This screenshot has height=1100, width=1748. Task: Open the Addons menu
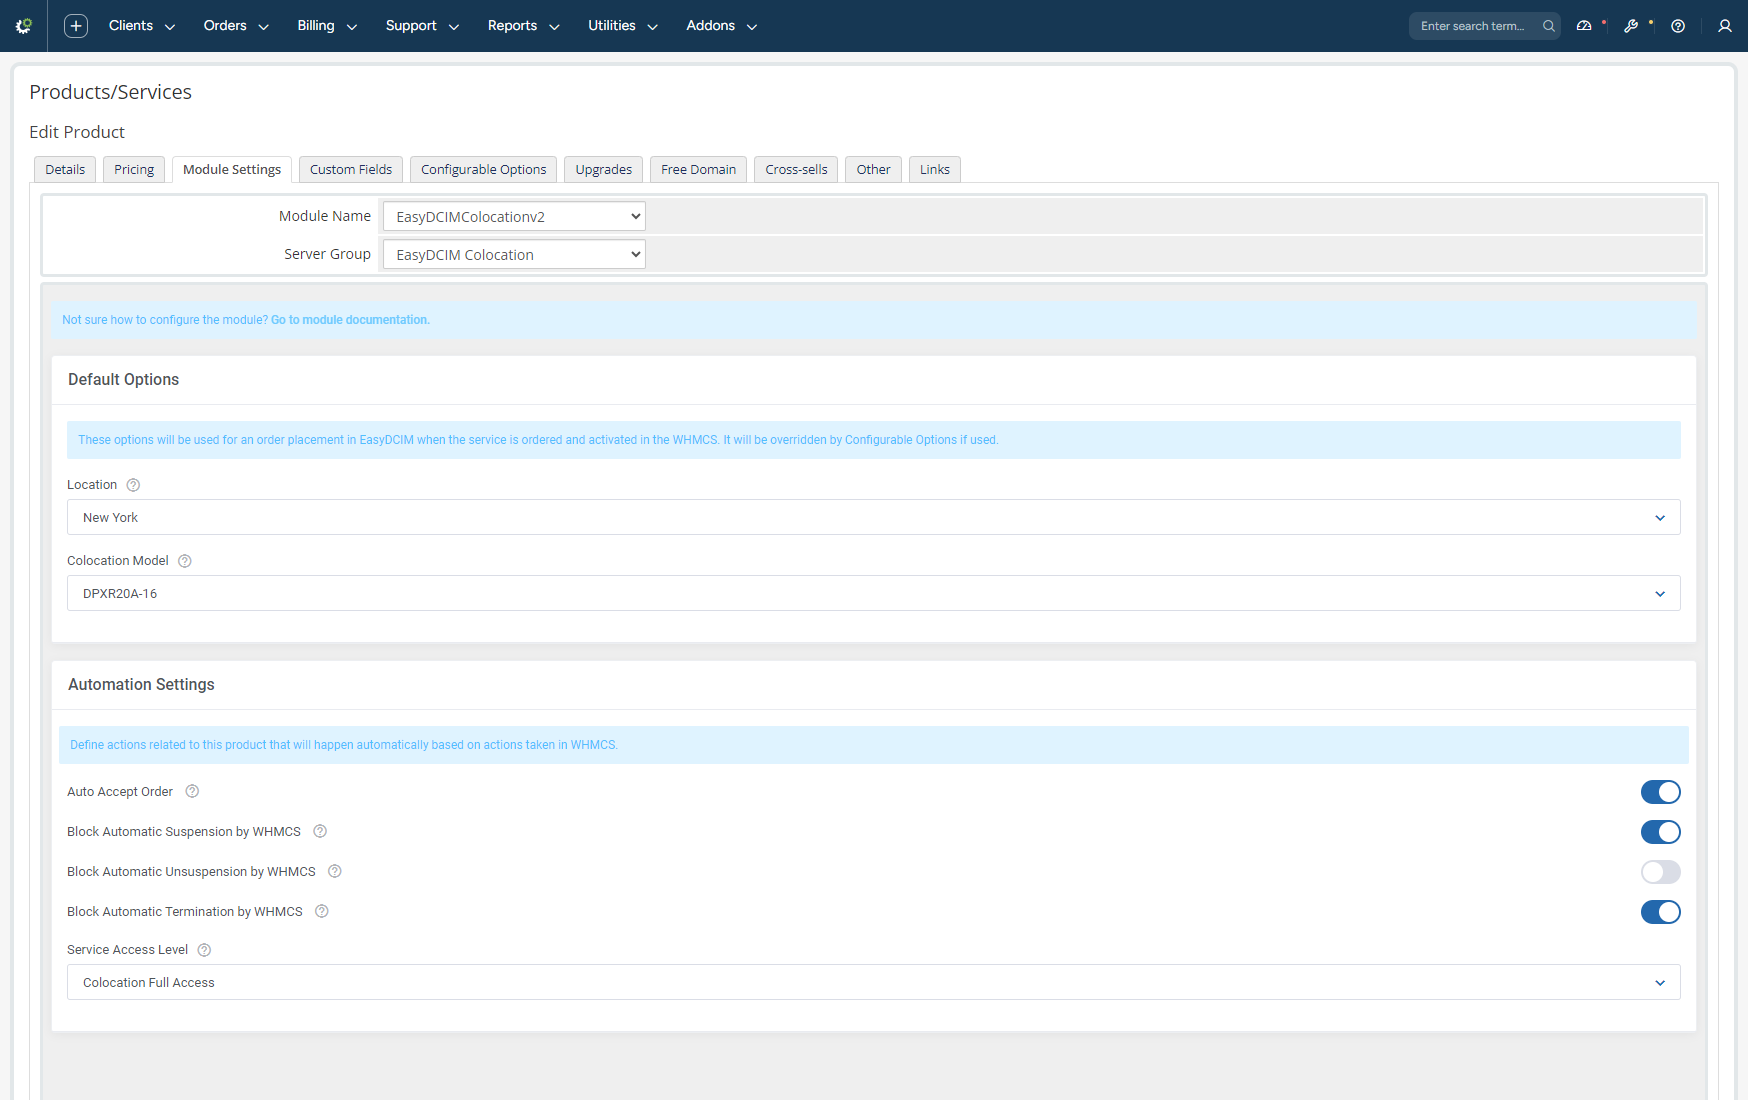[x=722, y=26]
